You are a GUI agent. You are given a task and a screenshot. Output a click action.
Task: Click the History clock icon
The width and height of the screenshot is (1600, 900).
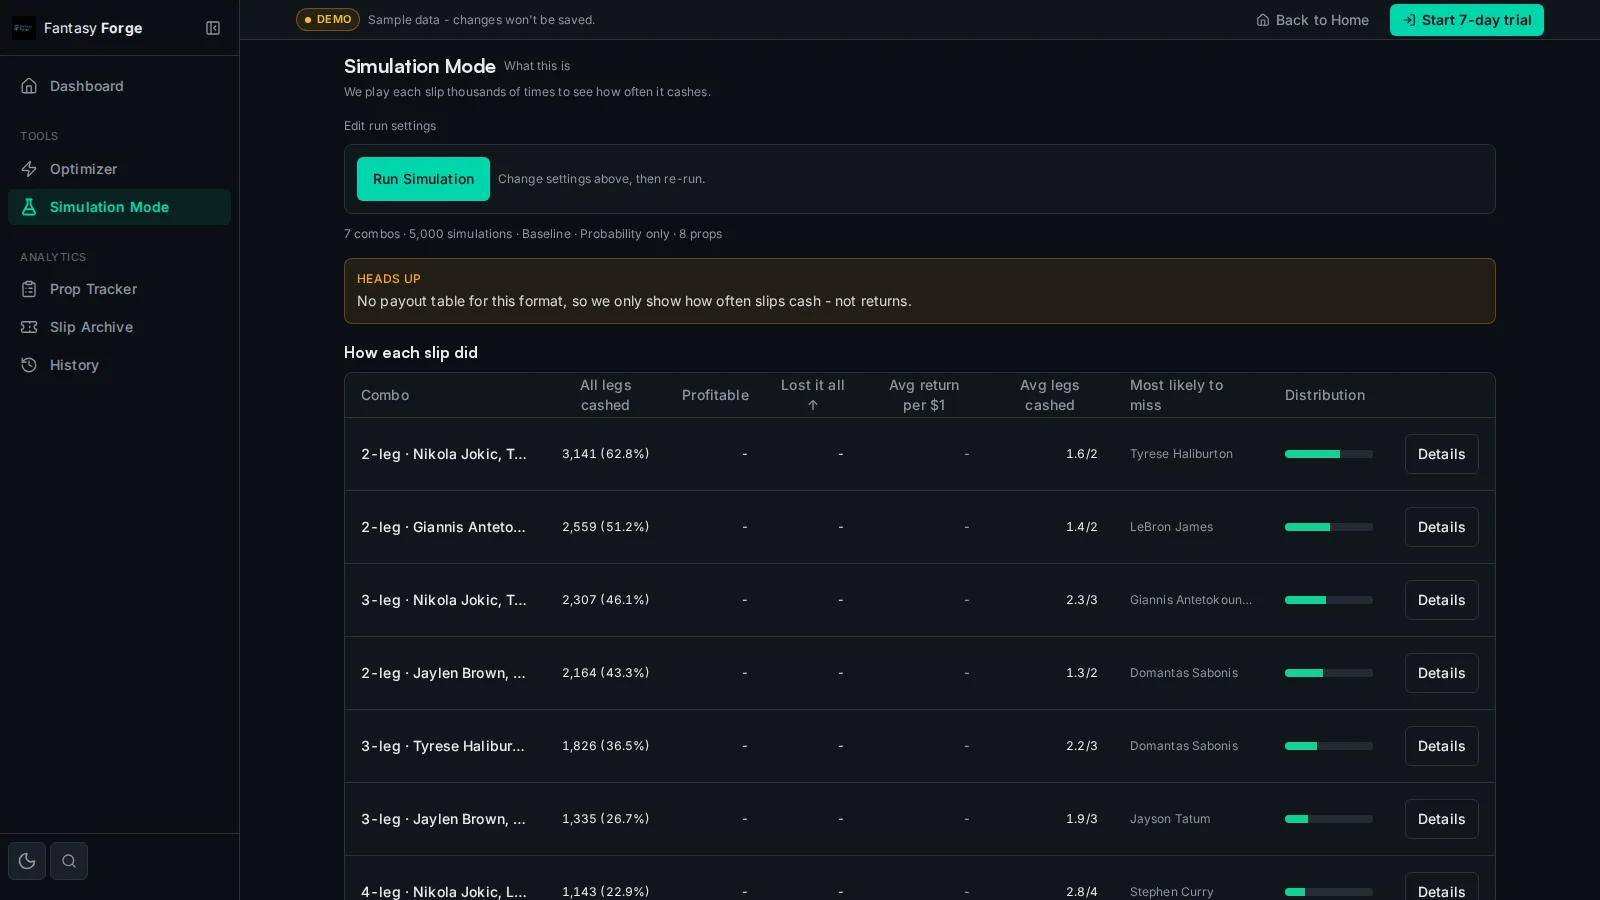29,365
